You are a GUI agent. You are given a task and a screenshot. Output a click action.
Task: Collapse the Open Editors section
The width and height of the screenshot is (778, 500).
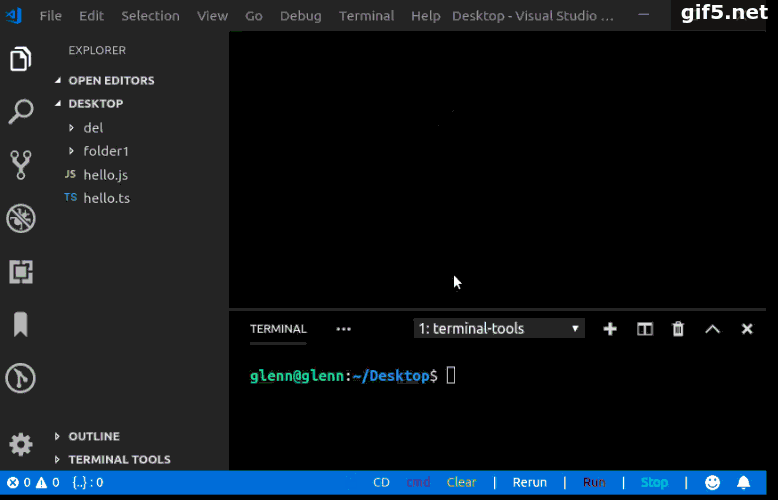point(111,80)
